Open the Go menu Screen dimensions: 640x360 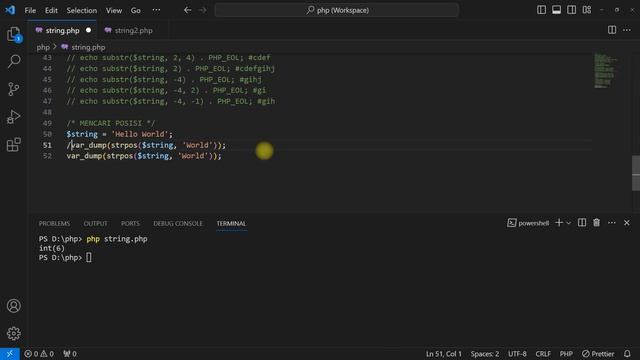pos(136,10)
